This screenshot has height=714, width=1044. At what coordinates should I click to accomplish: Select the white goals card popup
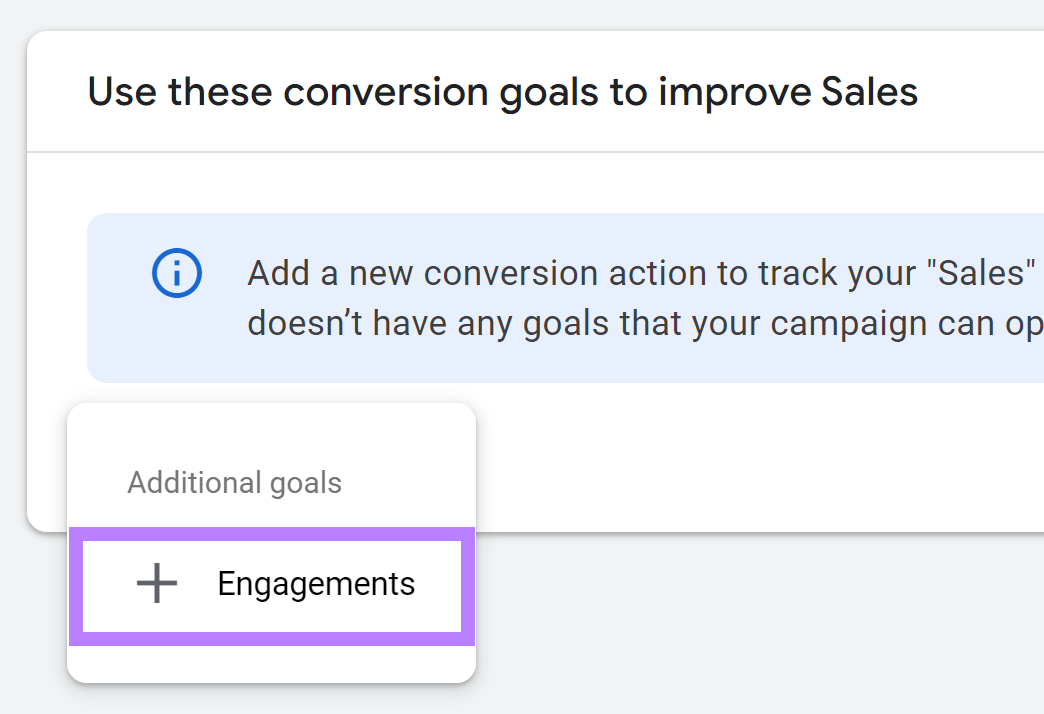[270, 460]
